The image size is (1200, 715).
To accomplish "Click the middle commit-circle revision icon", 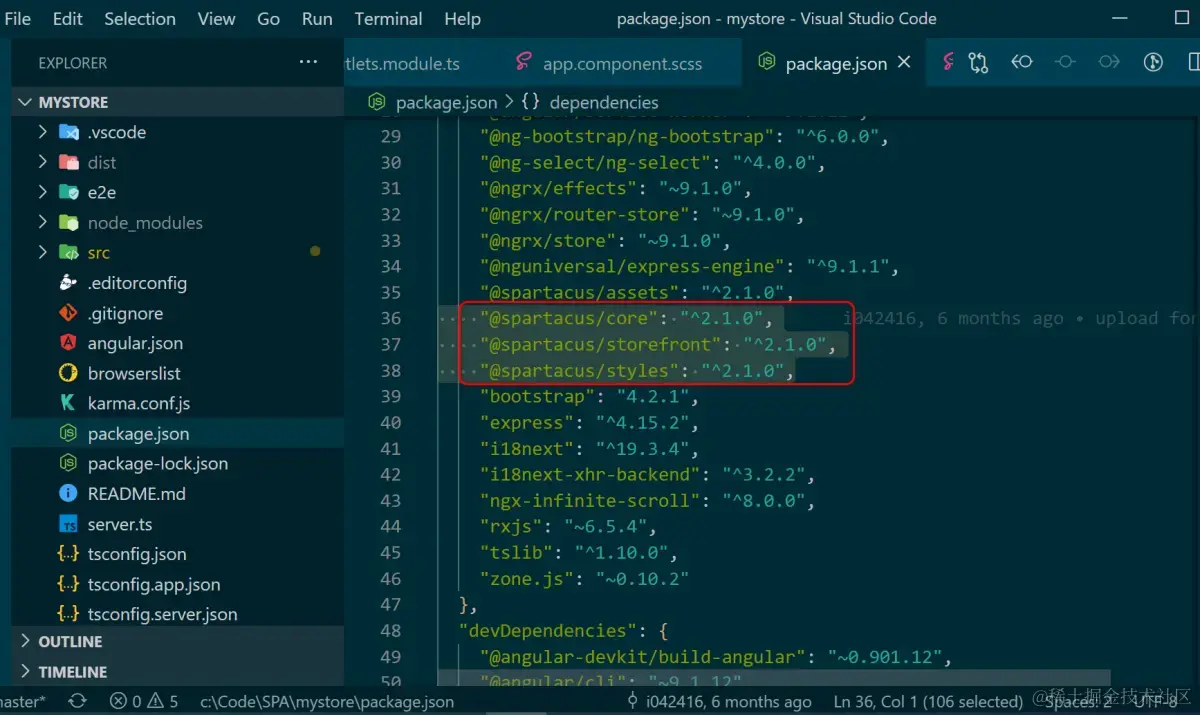I will 1065,62.
